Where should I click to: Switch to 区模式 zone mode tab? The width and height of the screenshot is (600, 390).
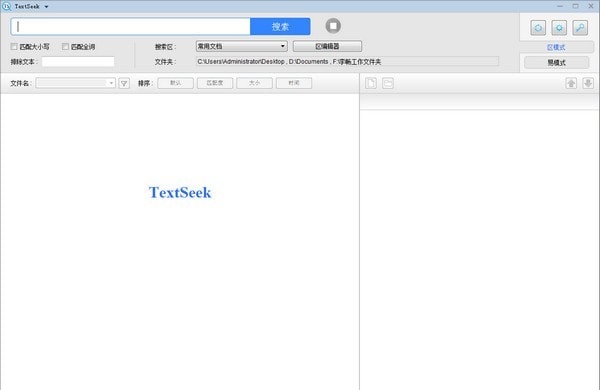[556, 47]
